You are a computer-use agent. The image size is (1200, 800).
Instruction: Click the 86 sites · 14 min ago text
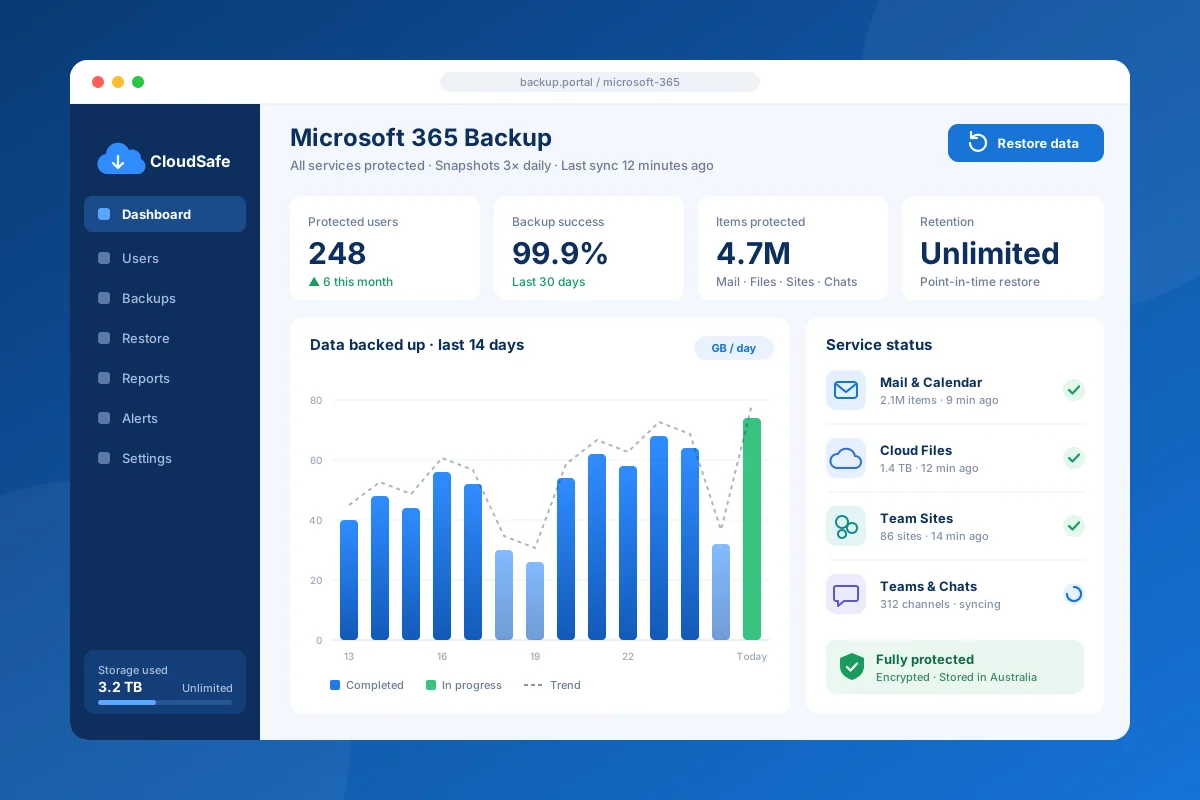click(934, 536)
